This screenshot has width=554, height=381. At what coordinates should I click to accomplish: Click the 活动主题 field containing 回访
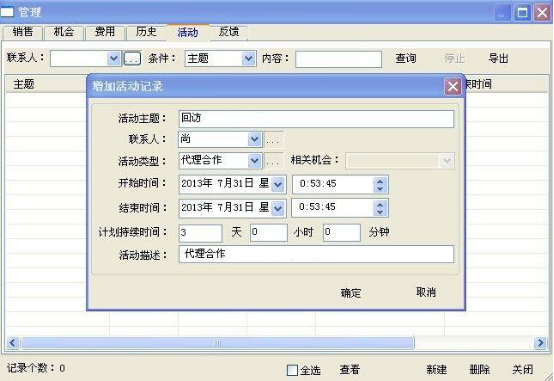pyautogui.click(x=316, y=119)
